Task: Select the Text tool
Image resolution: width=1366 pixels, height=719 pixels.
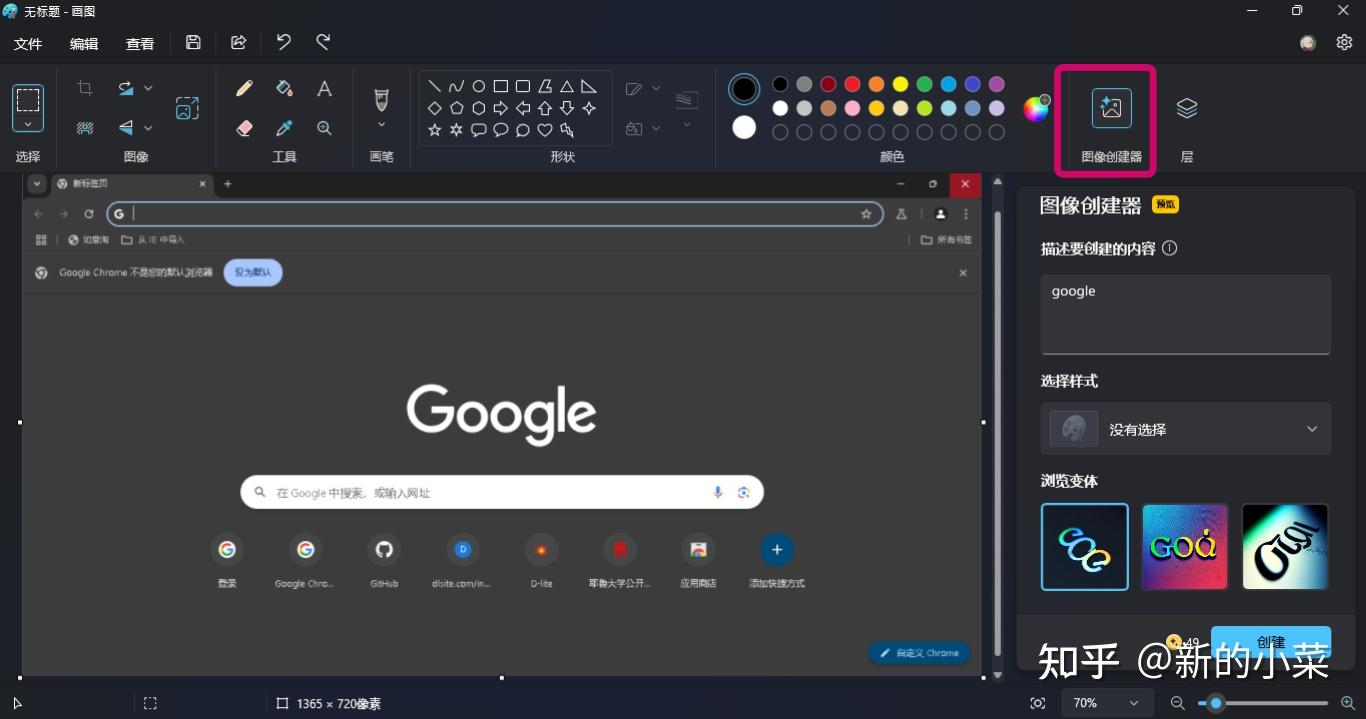Action: tap(324, 88)
